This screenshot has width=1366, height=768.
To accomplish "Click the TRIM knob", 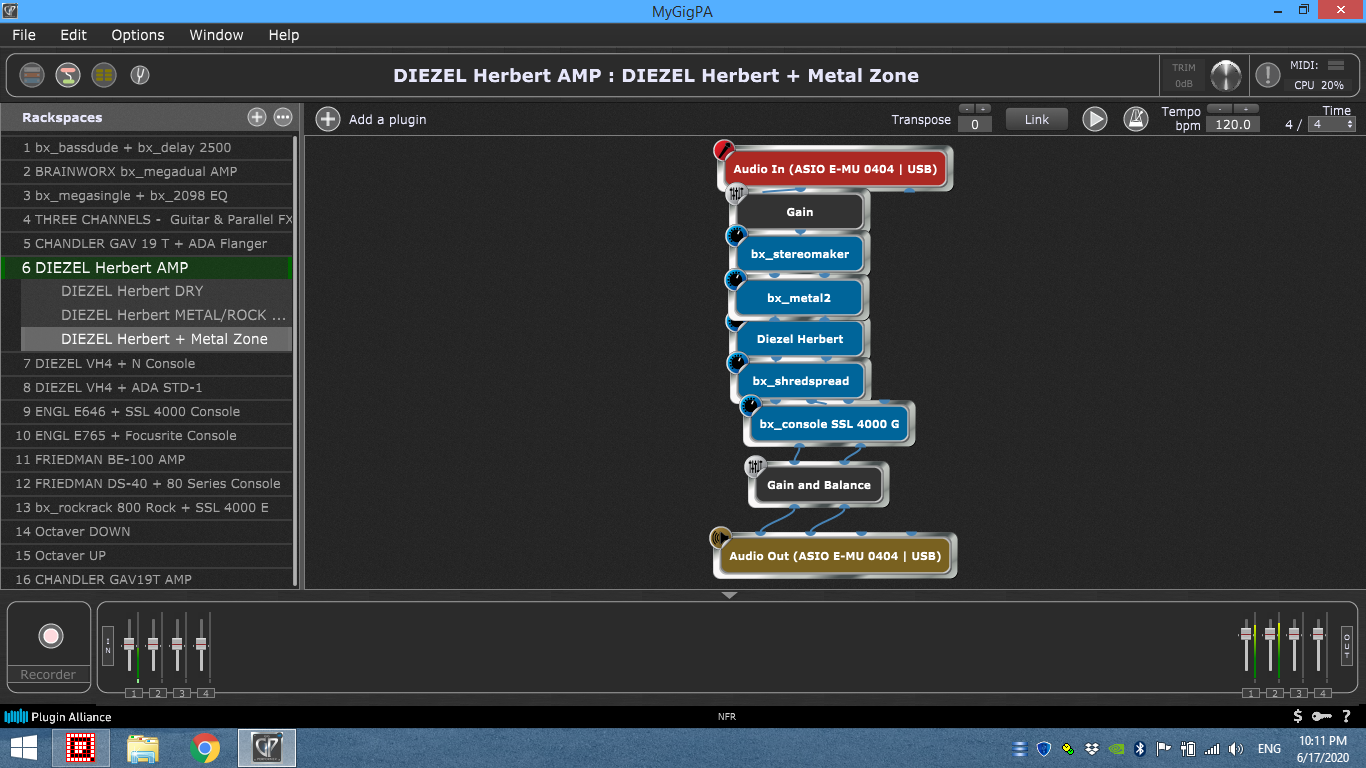I will pyautogui.click(x=1225, y=75).
